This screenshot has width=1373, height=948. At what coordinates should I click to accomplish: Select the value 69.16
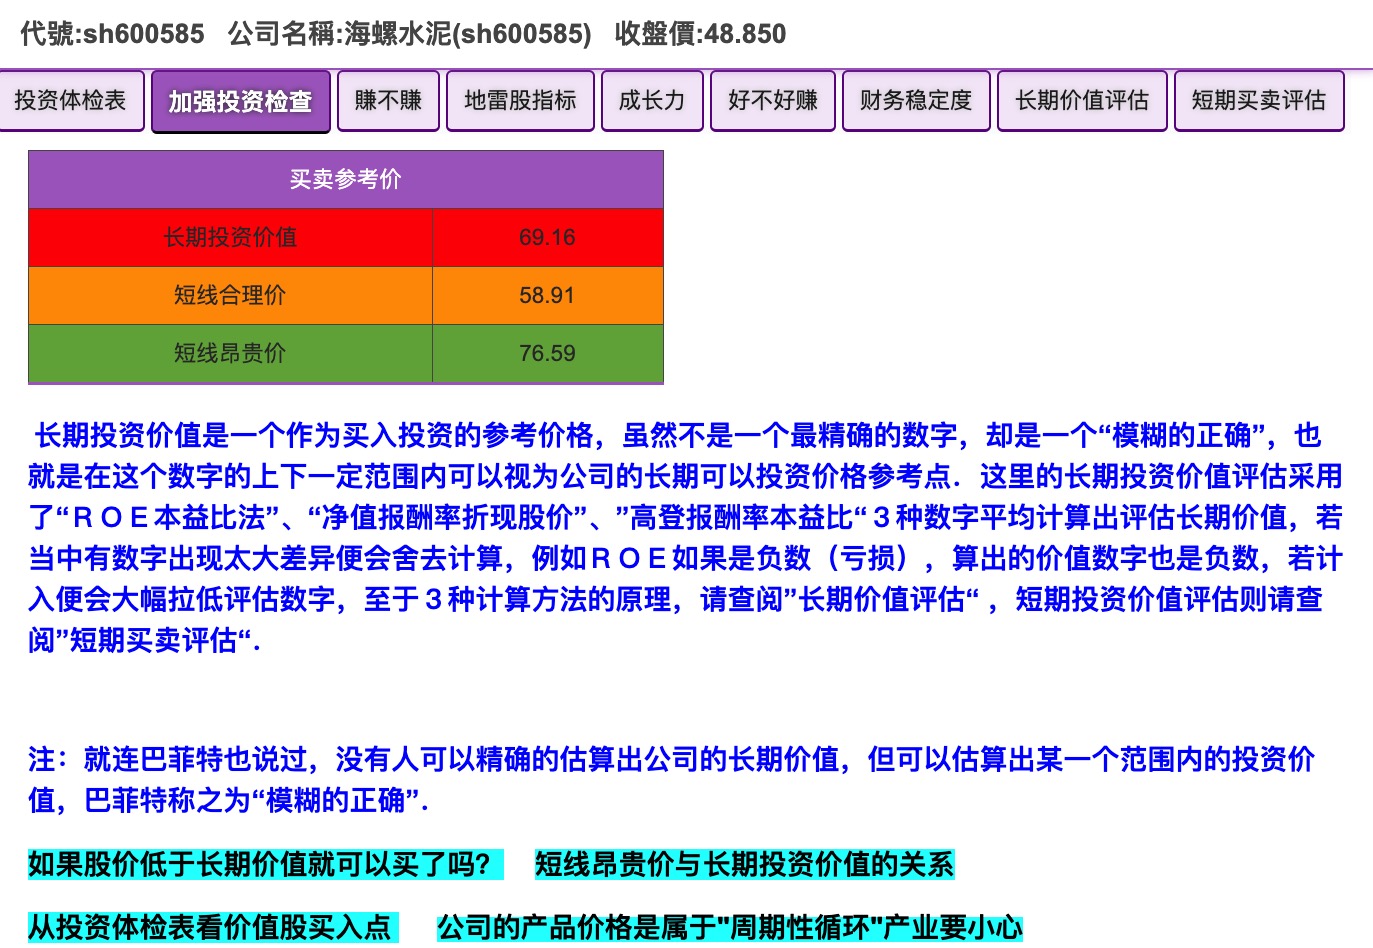(548, 237)
